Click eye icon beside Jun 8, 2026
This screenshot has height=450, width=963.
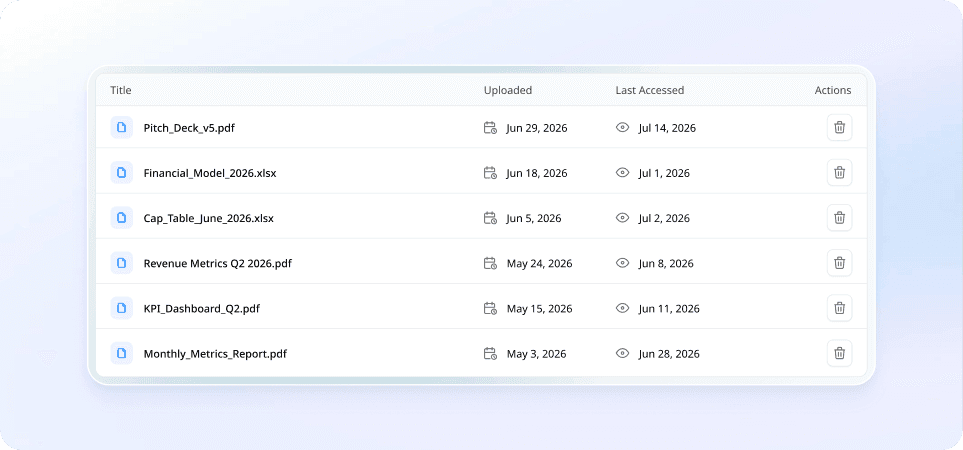click(x=623, y=263)
